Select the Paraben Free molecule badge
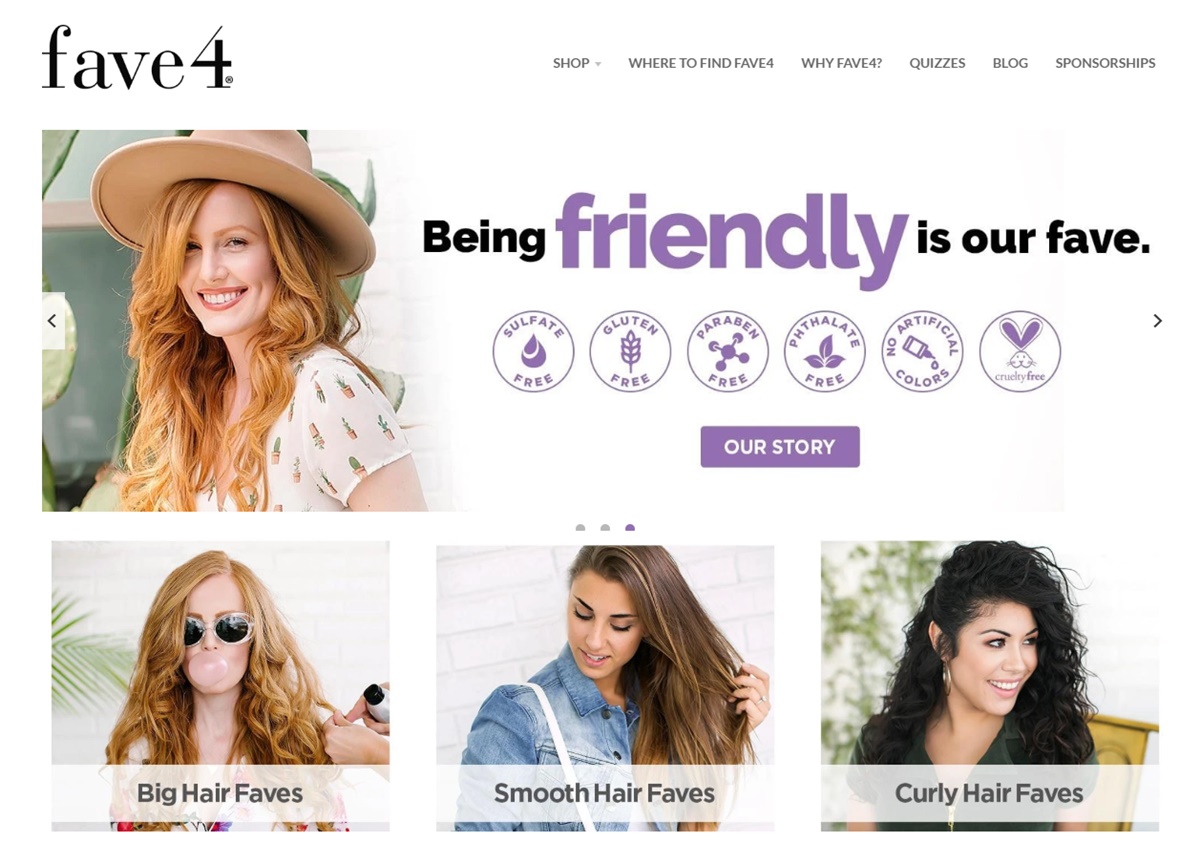The height and width of the screenshot is (842, 1200). [727, 351]
